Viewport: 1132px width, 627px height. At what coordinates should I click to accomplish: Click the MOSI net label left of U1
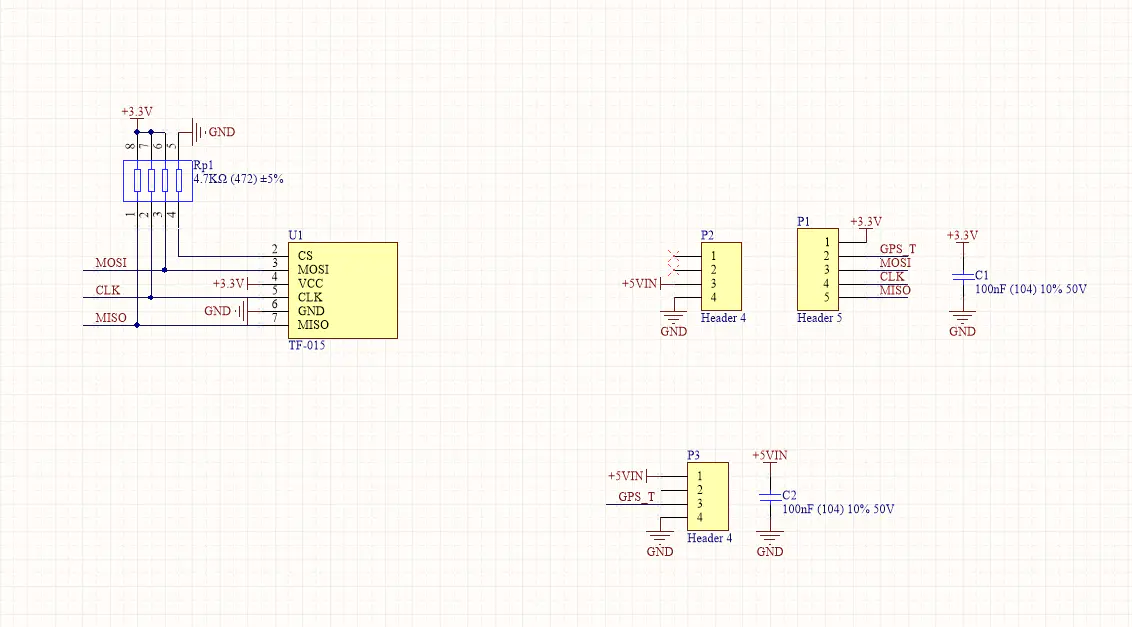pos(110,263)
